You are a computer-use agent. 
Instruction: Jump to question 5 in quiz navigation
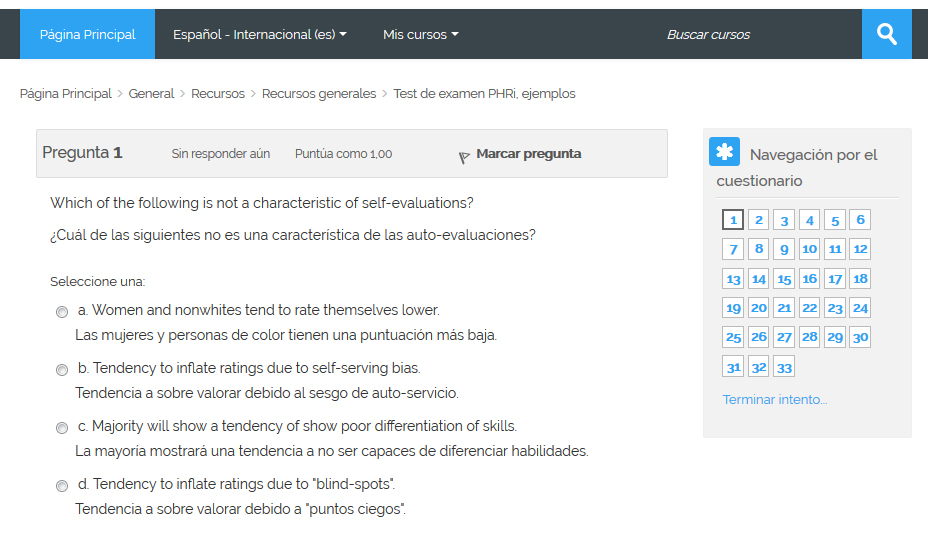pyautogui.click(x=835, y=220)
